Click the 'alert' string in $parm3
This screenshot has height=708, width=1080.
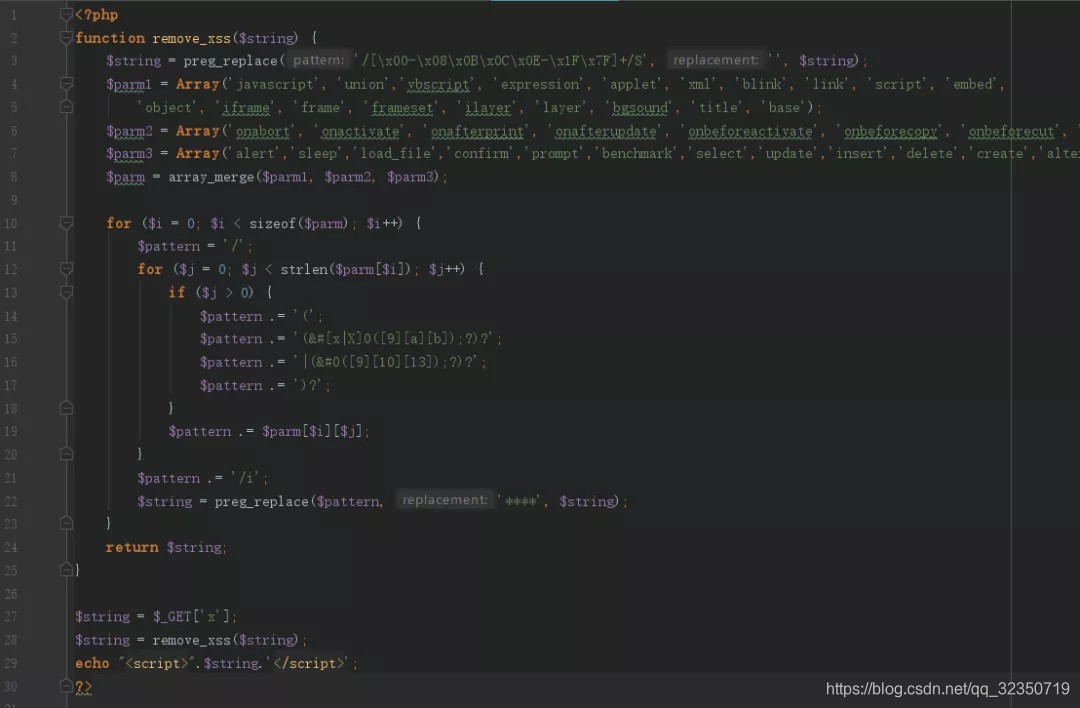[255, 154]
